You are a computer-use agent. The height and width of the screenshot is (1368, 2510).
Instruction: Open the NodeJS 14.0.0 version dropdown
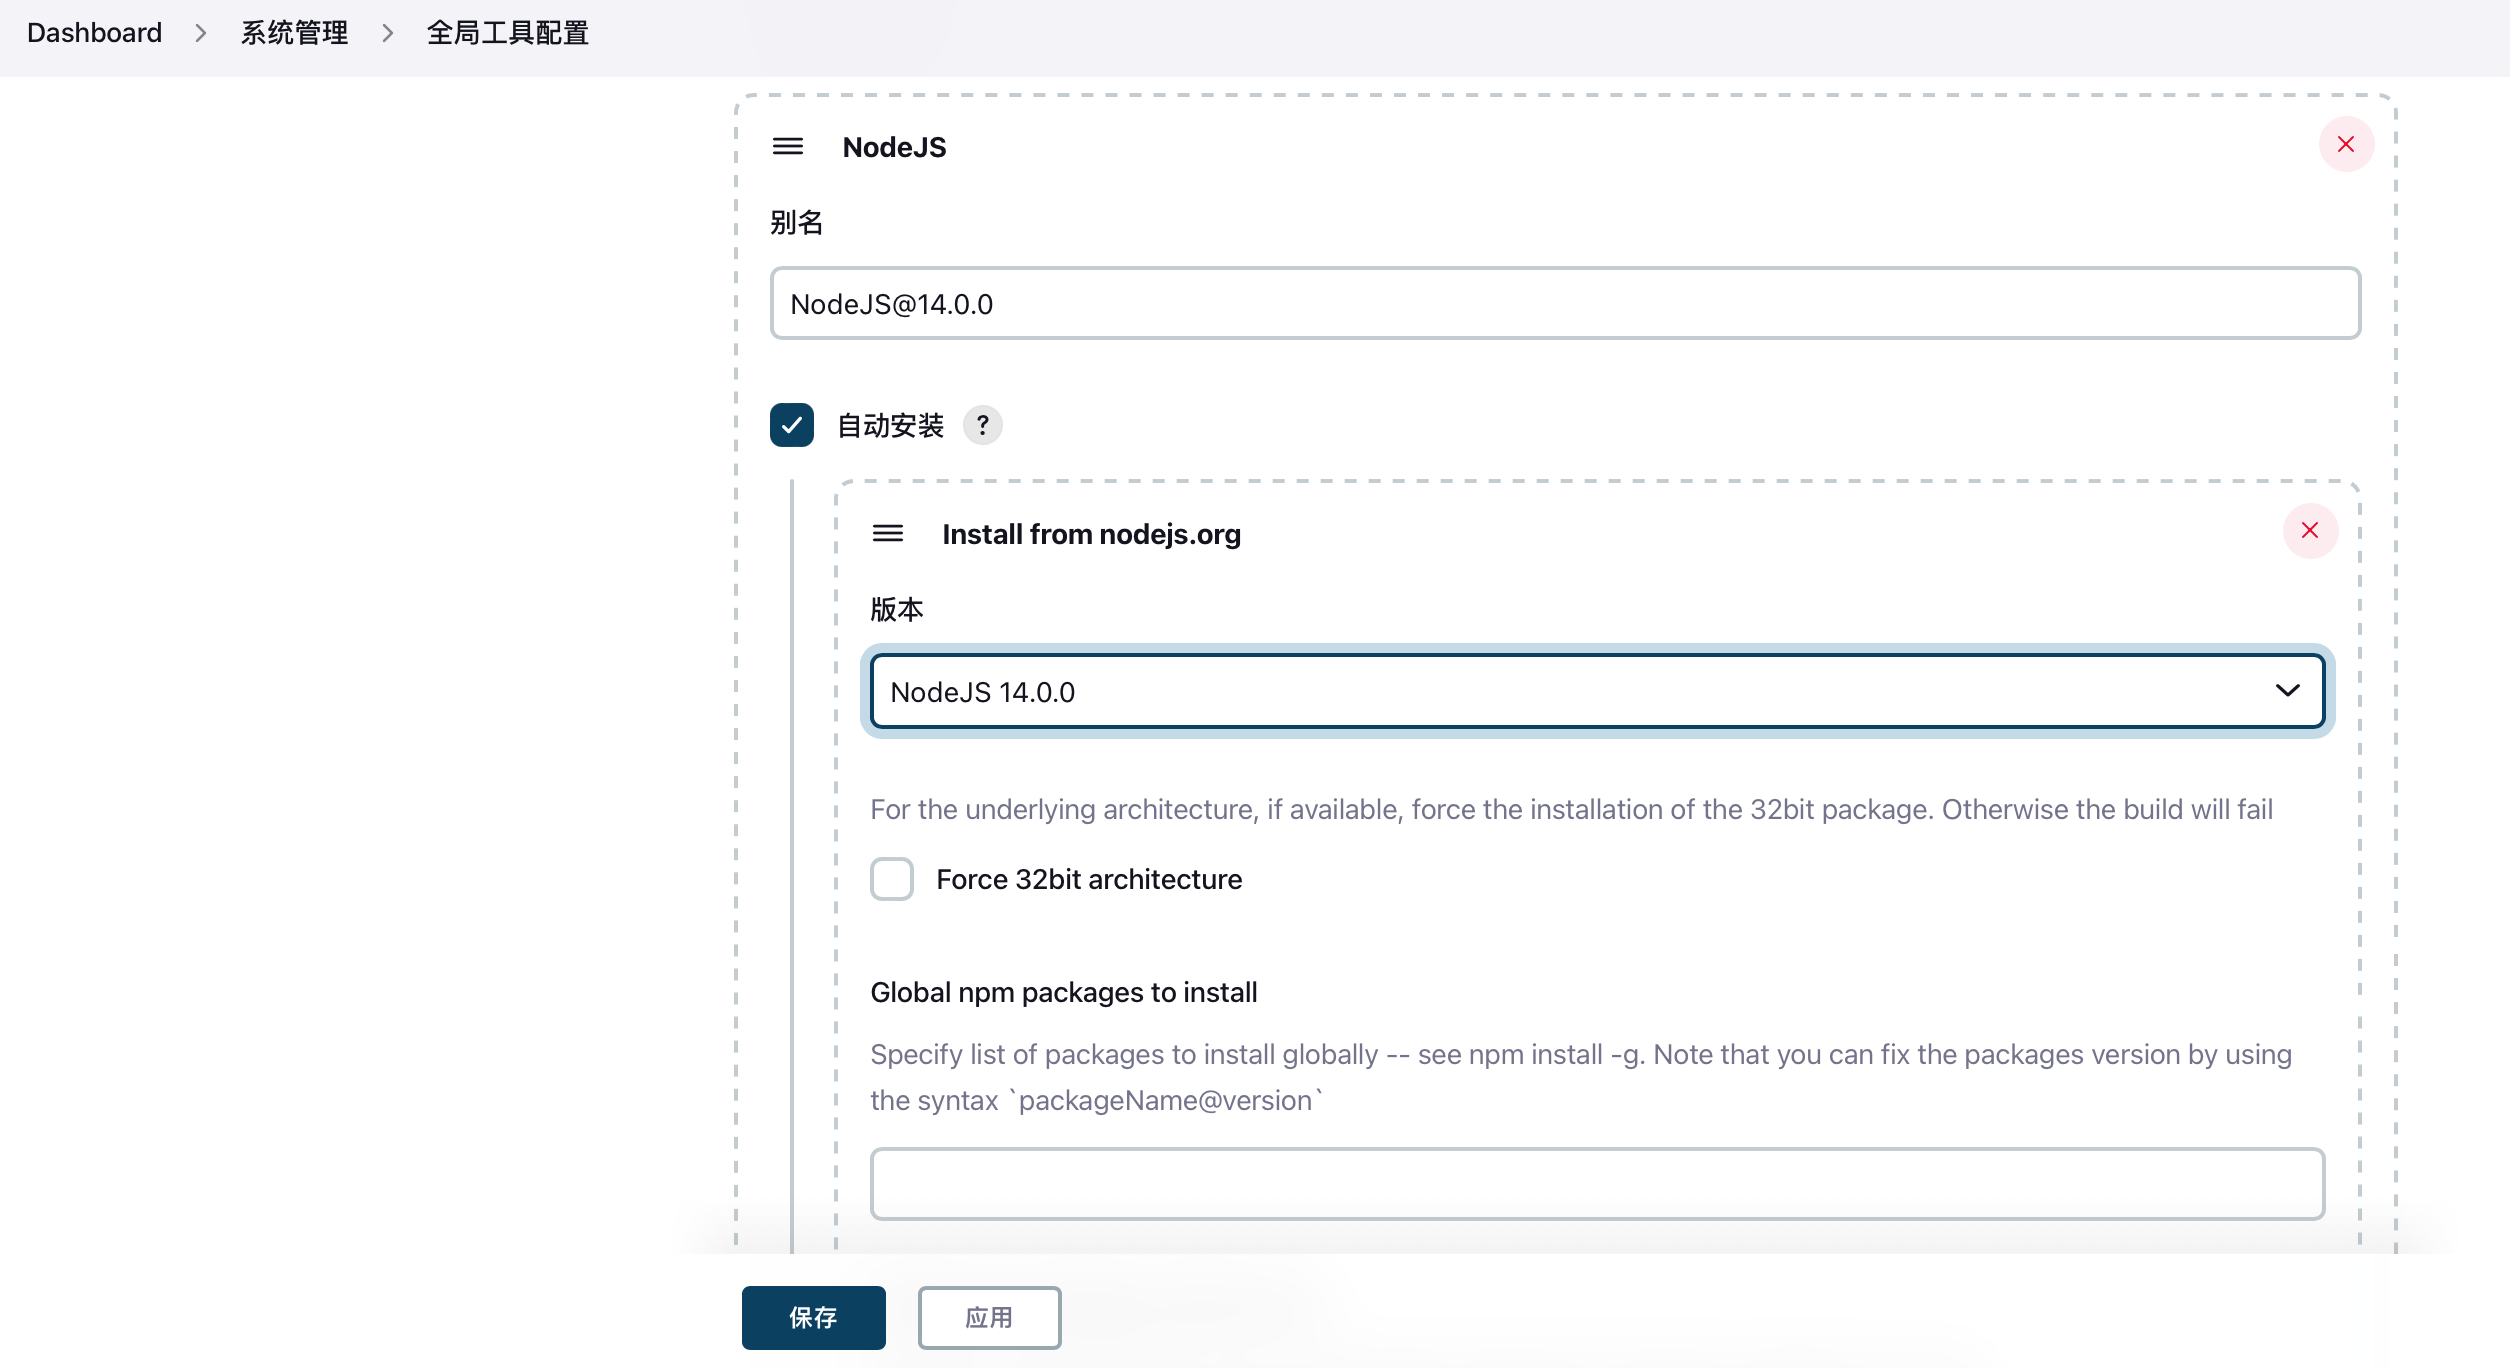[x=1597, y=691]
